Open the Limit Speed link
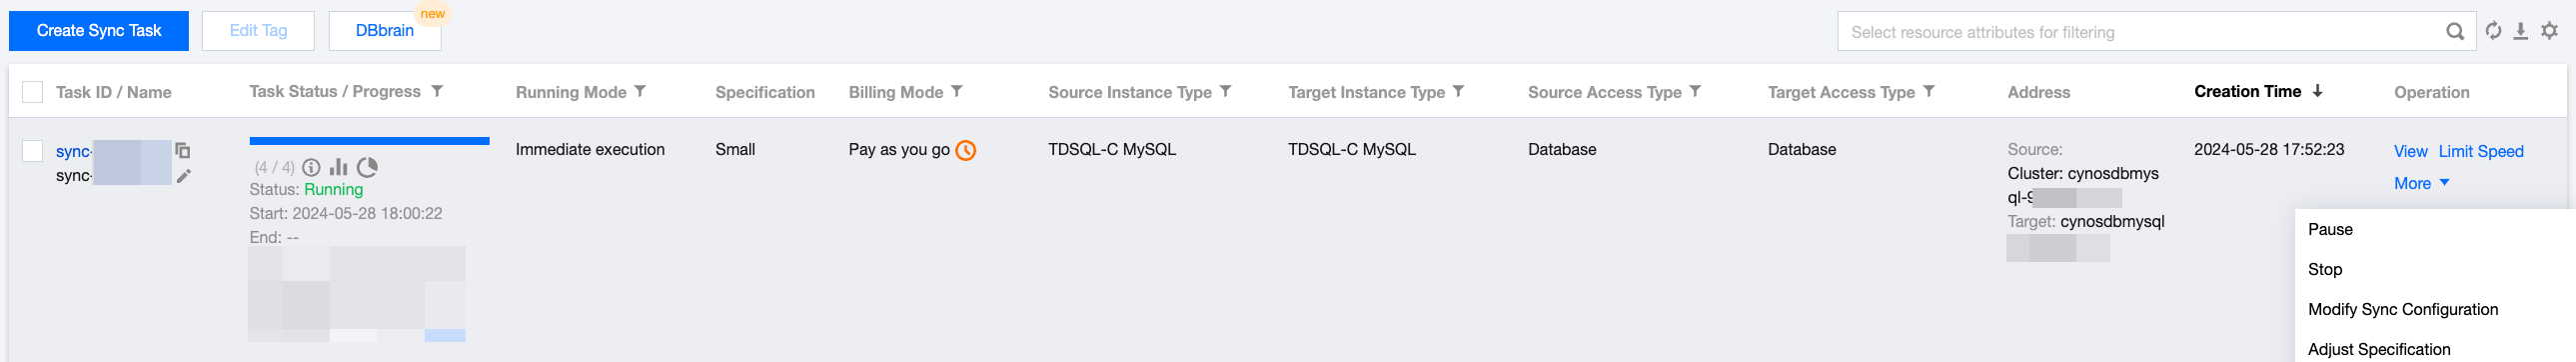 click(x=2481, y=151)
